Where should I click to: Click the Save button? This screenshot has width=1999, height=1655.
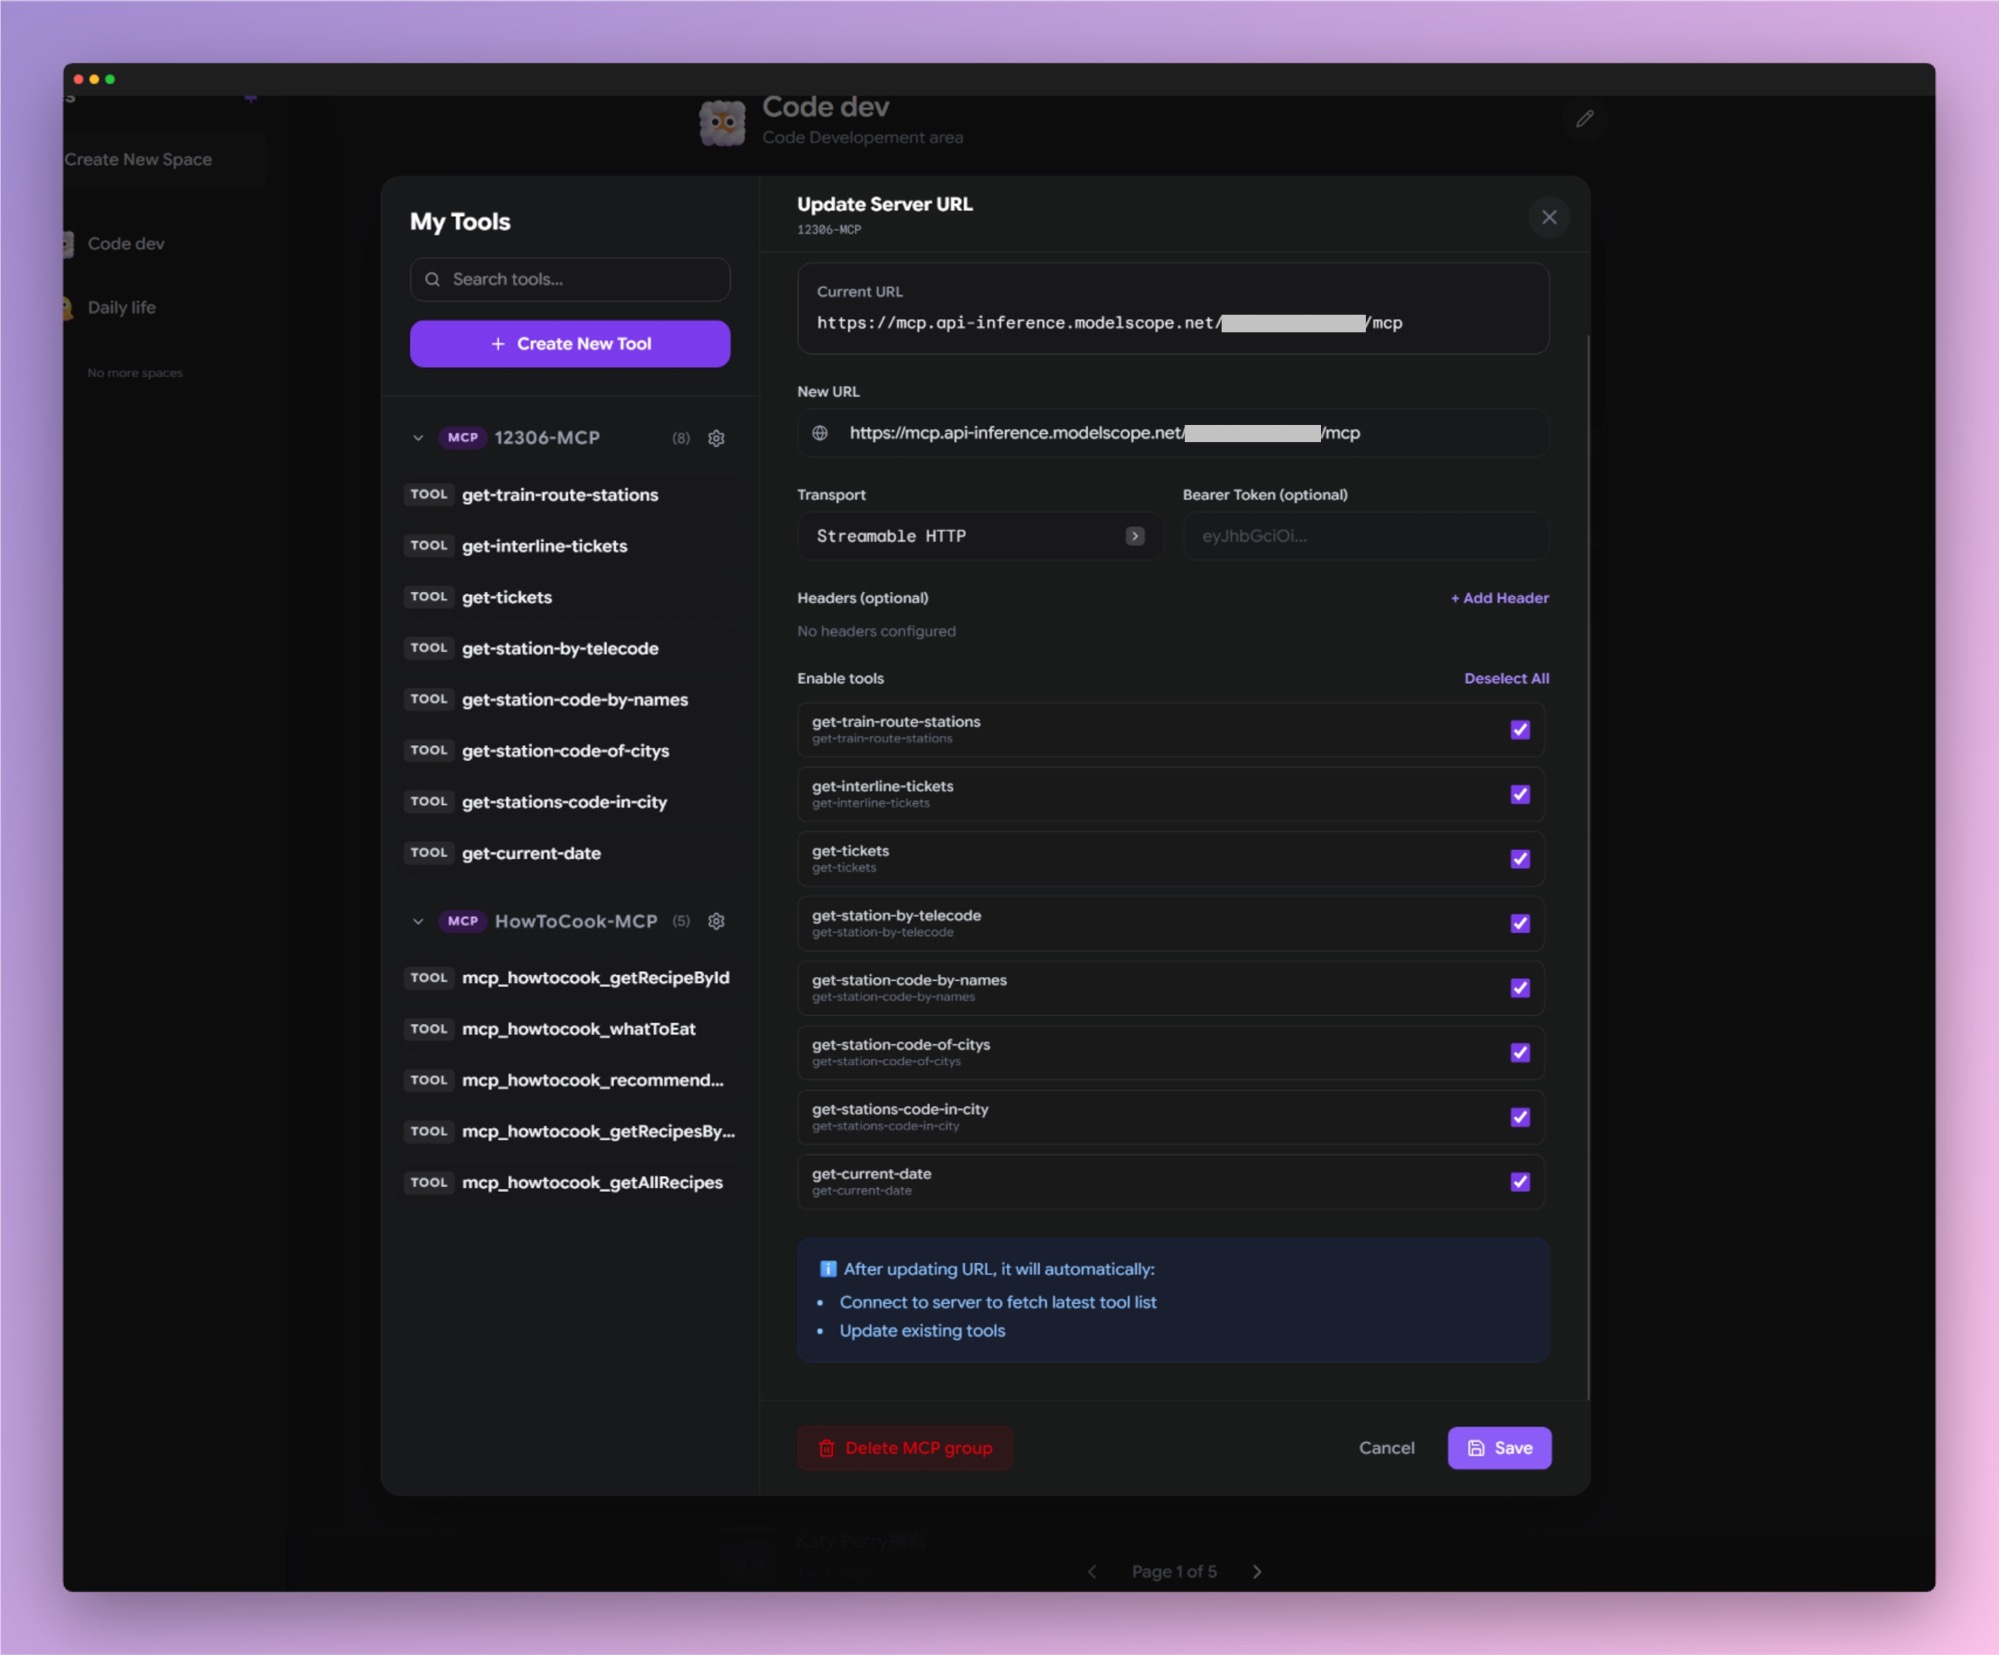[x=1498, y=1447]
